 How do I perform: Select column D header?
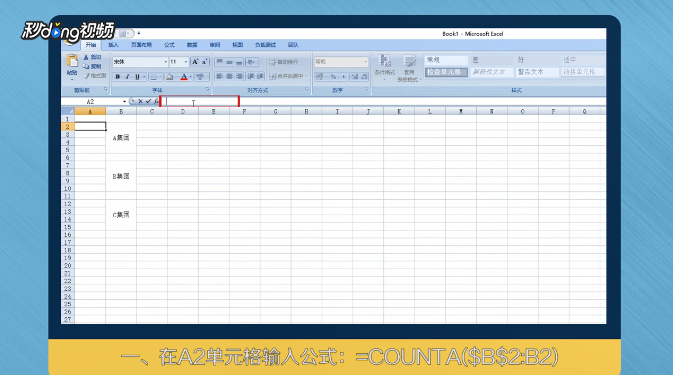[183, 112]
